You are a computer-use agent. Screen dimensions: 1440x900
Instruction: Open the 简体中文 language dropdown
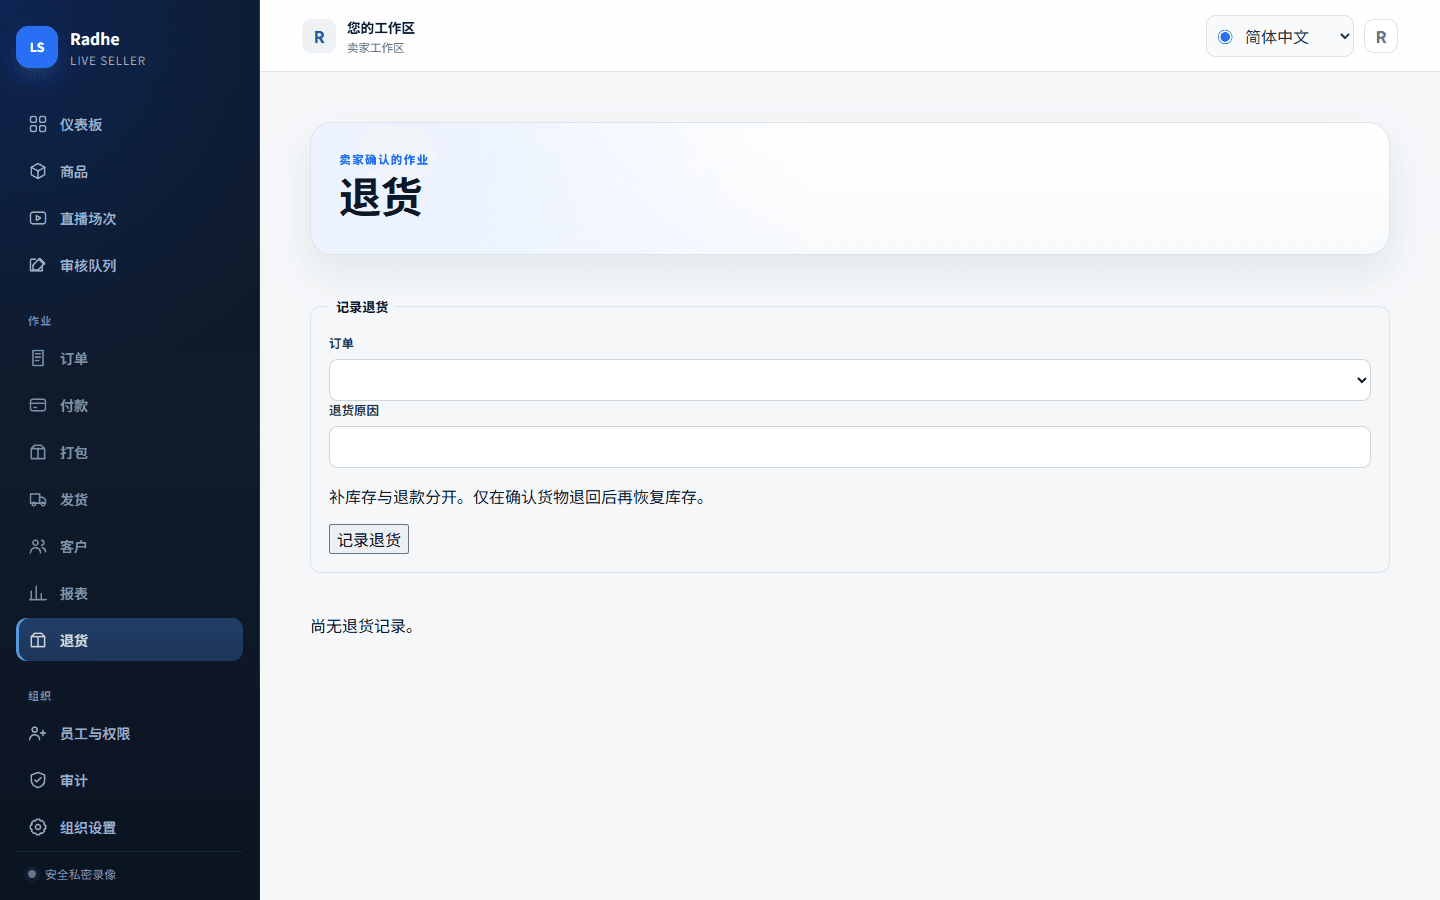click(1280, 36)
